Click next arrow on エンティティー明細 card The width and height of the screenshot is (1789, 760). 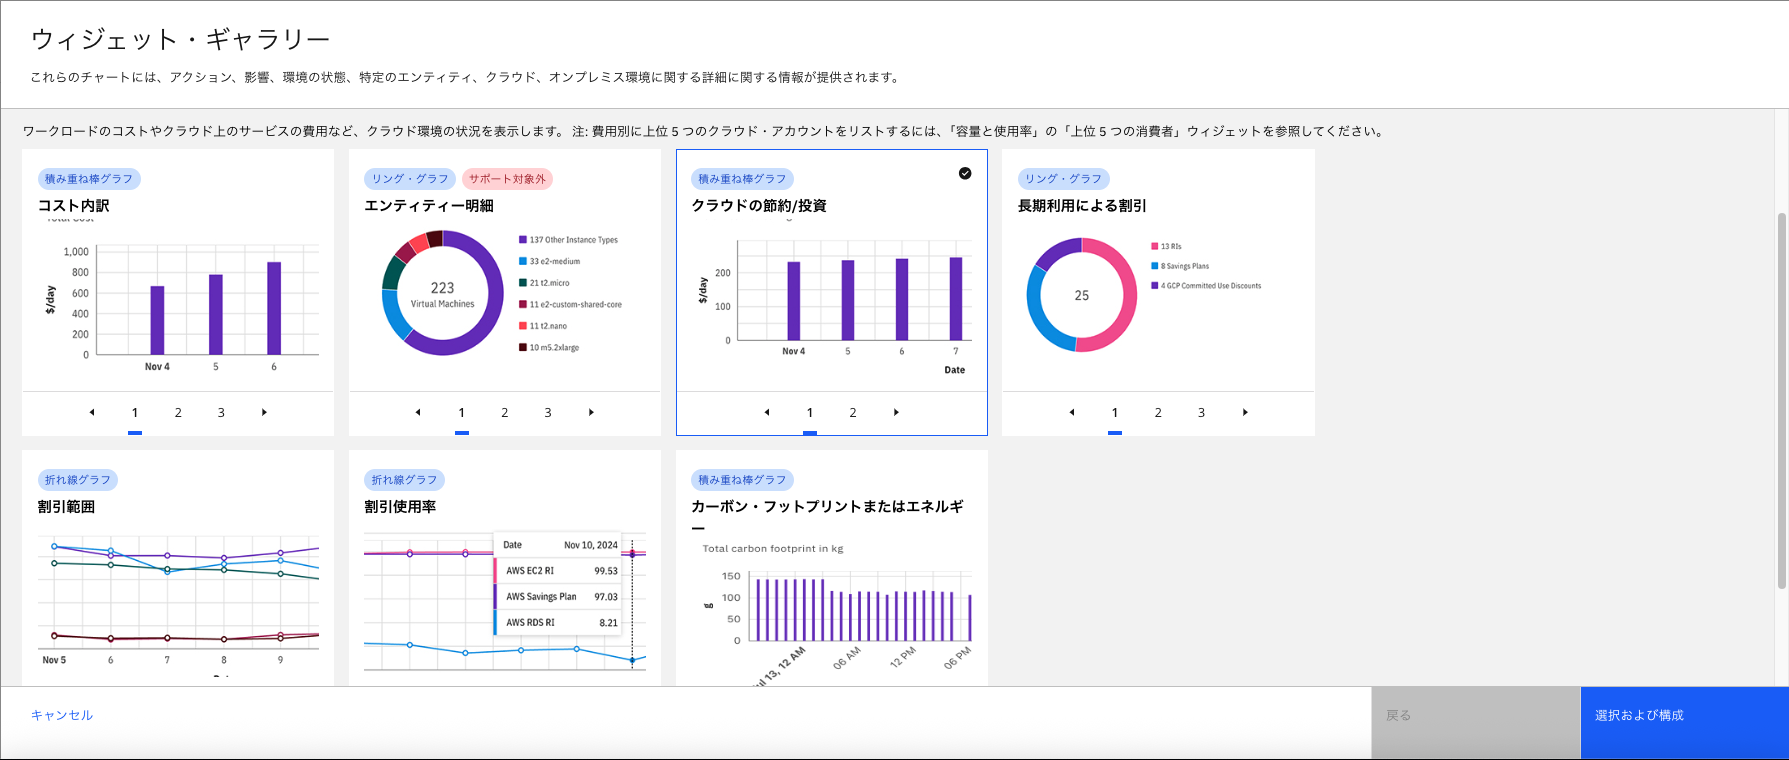click(x=591, y=412)
